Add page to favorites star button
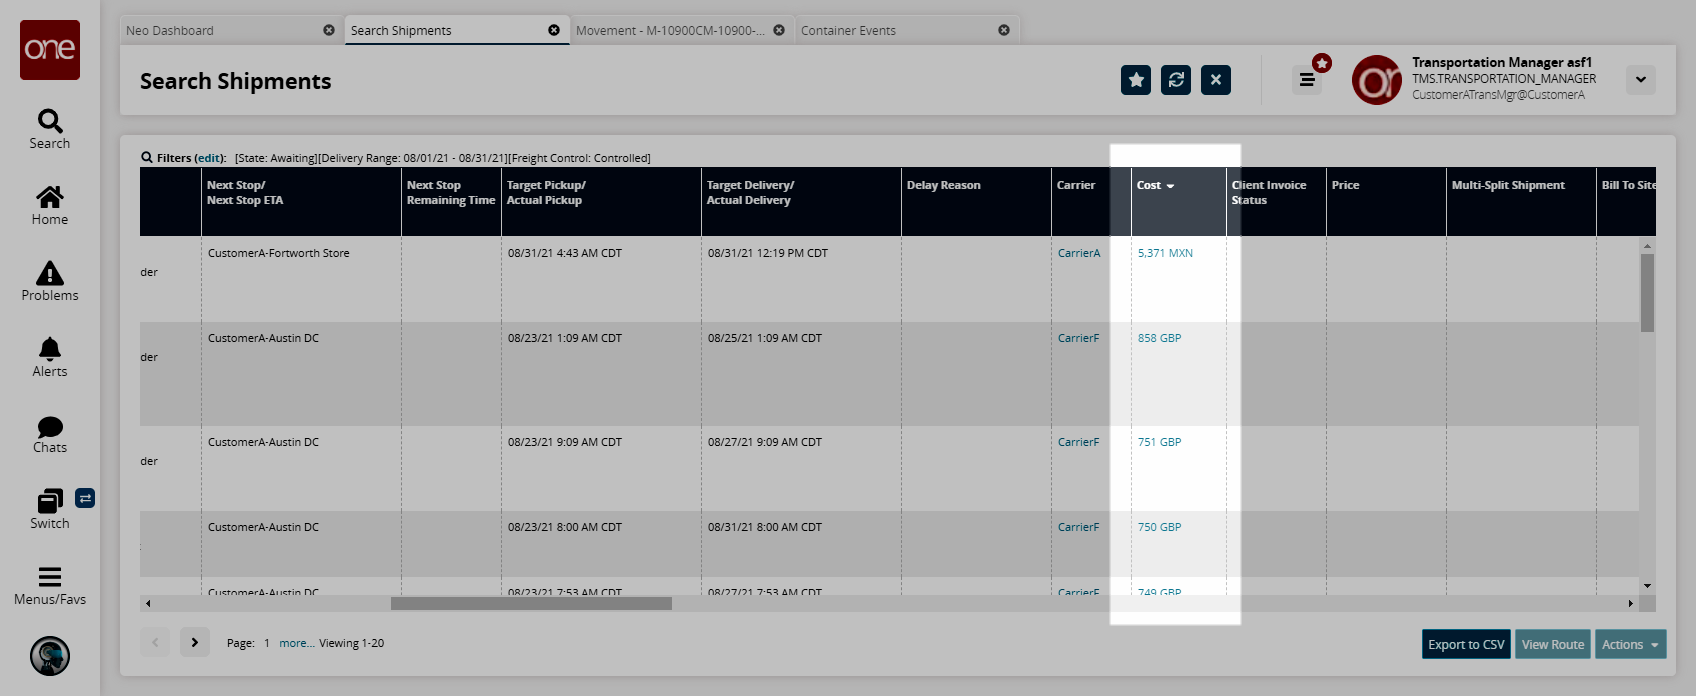This screenshot has height=696, width=1696. pos(1136,80)
